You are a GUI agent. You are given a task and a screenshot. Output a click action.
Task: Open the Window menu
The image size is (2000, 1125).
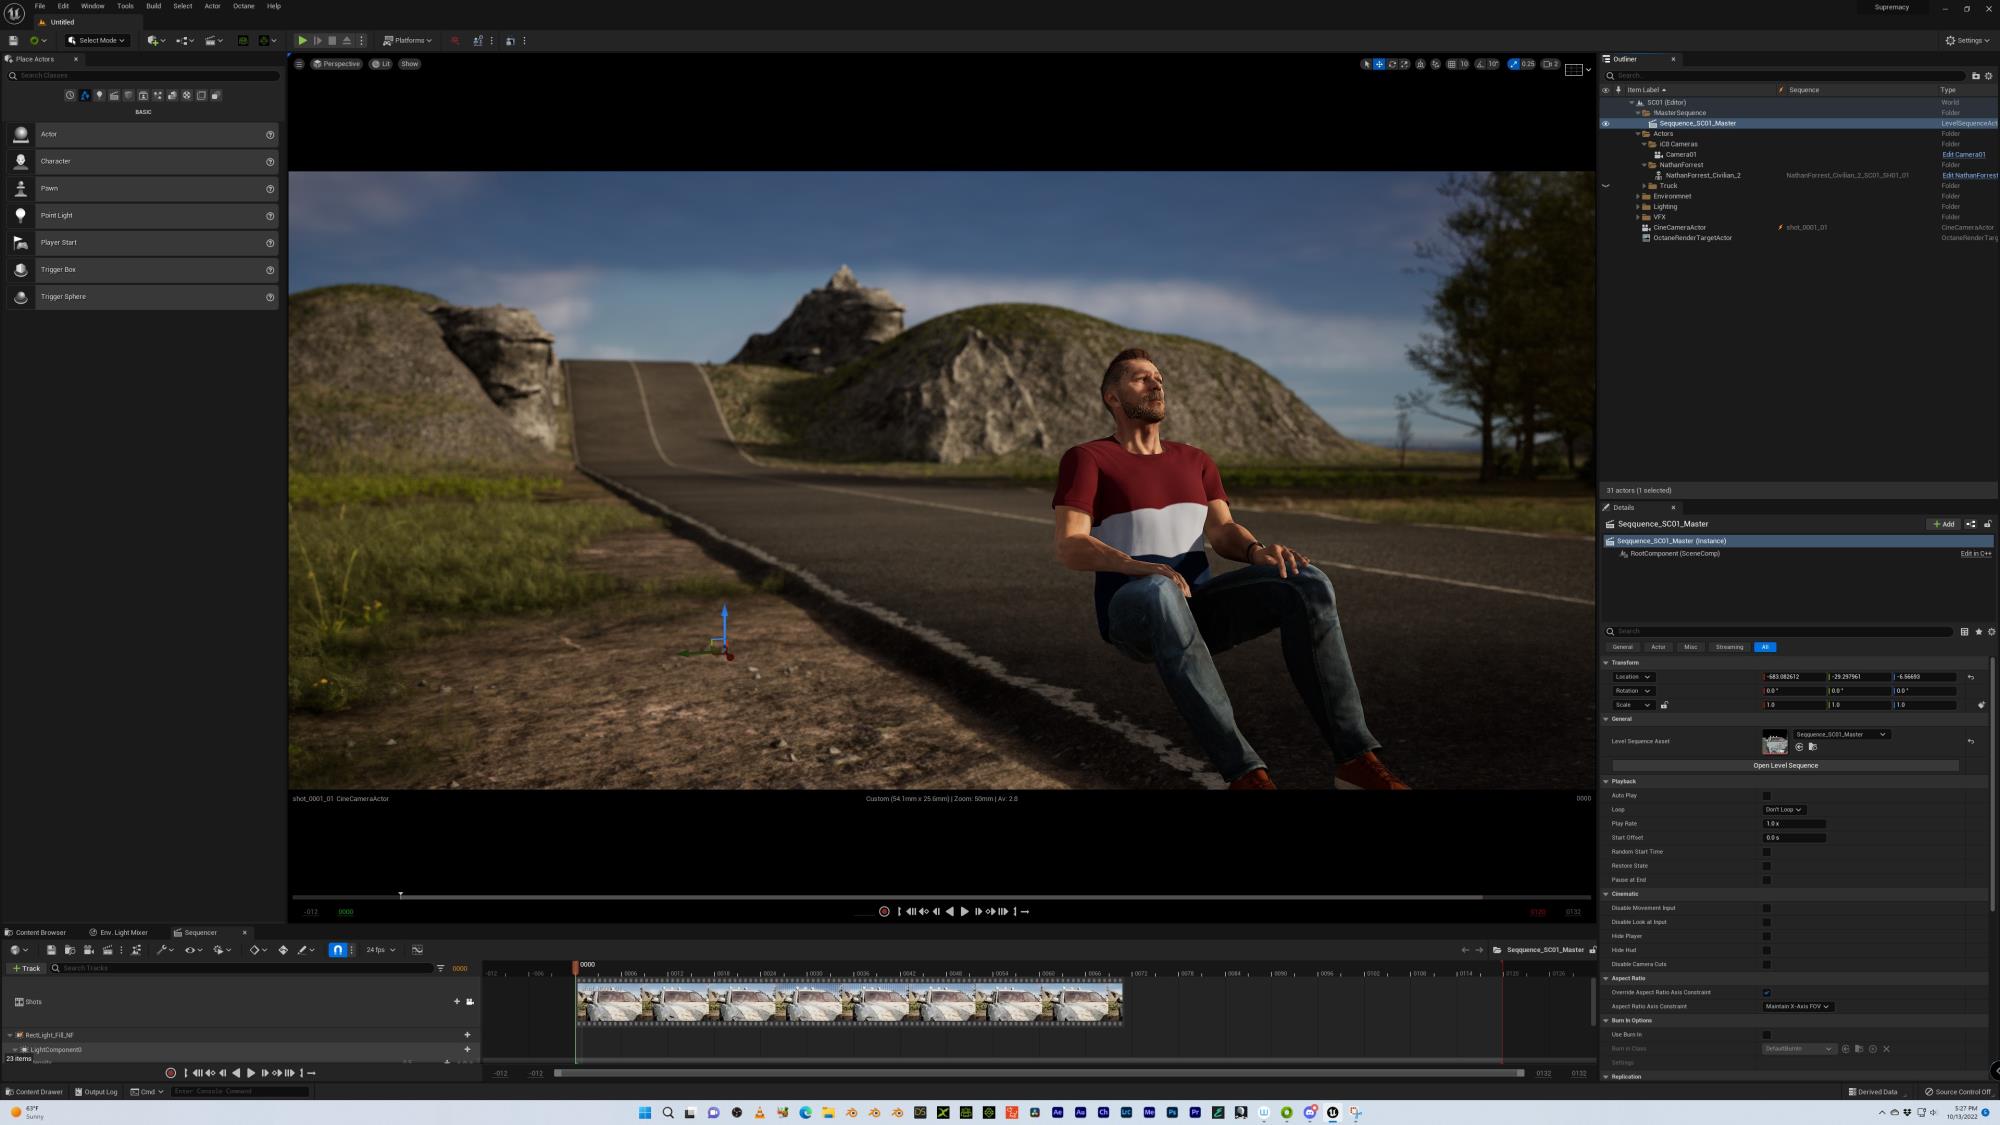click(x=92, y=6)
